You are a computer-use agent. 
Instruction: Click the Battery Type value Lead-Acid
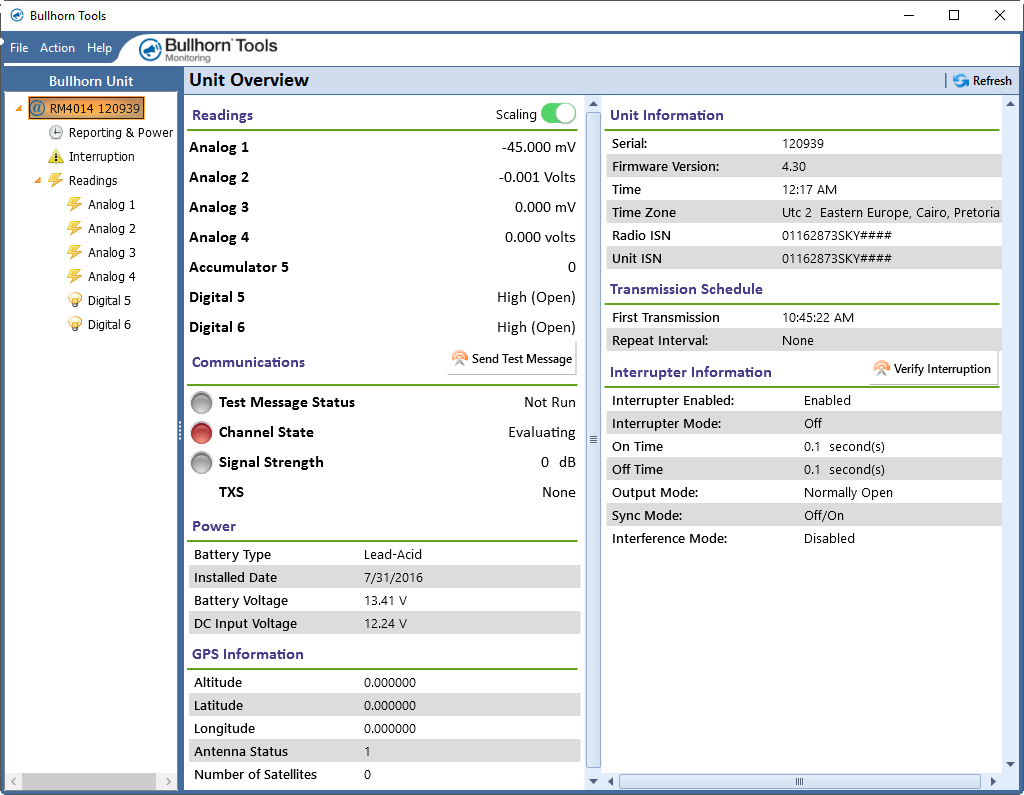392,555
